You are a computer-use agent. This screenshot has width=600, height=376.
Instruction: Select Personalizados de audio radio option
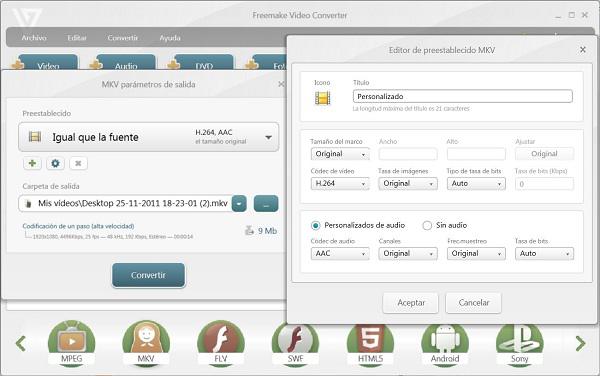[x=315, y=225]
